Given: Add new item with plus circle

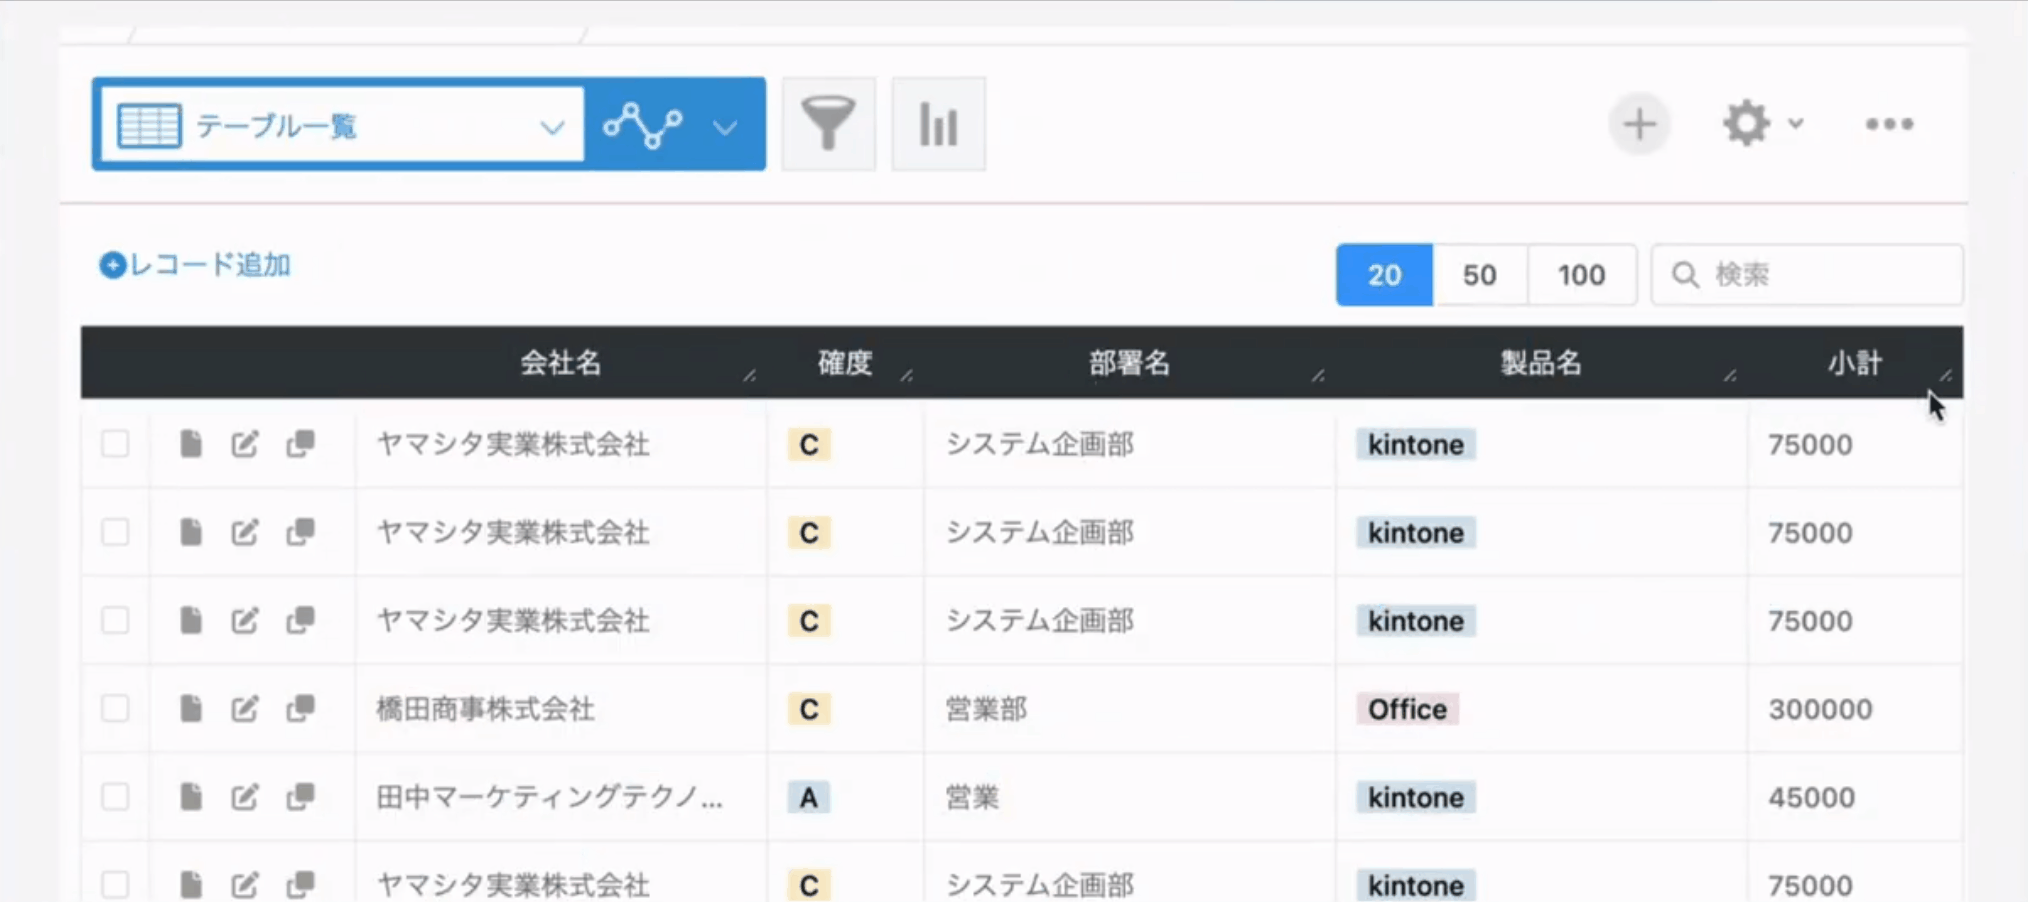Looking at the screenshot, I should [1639, 124].
